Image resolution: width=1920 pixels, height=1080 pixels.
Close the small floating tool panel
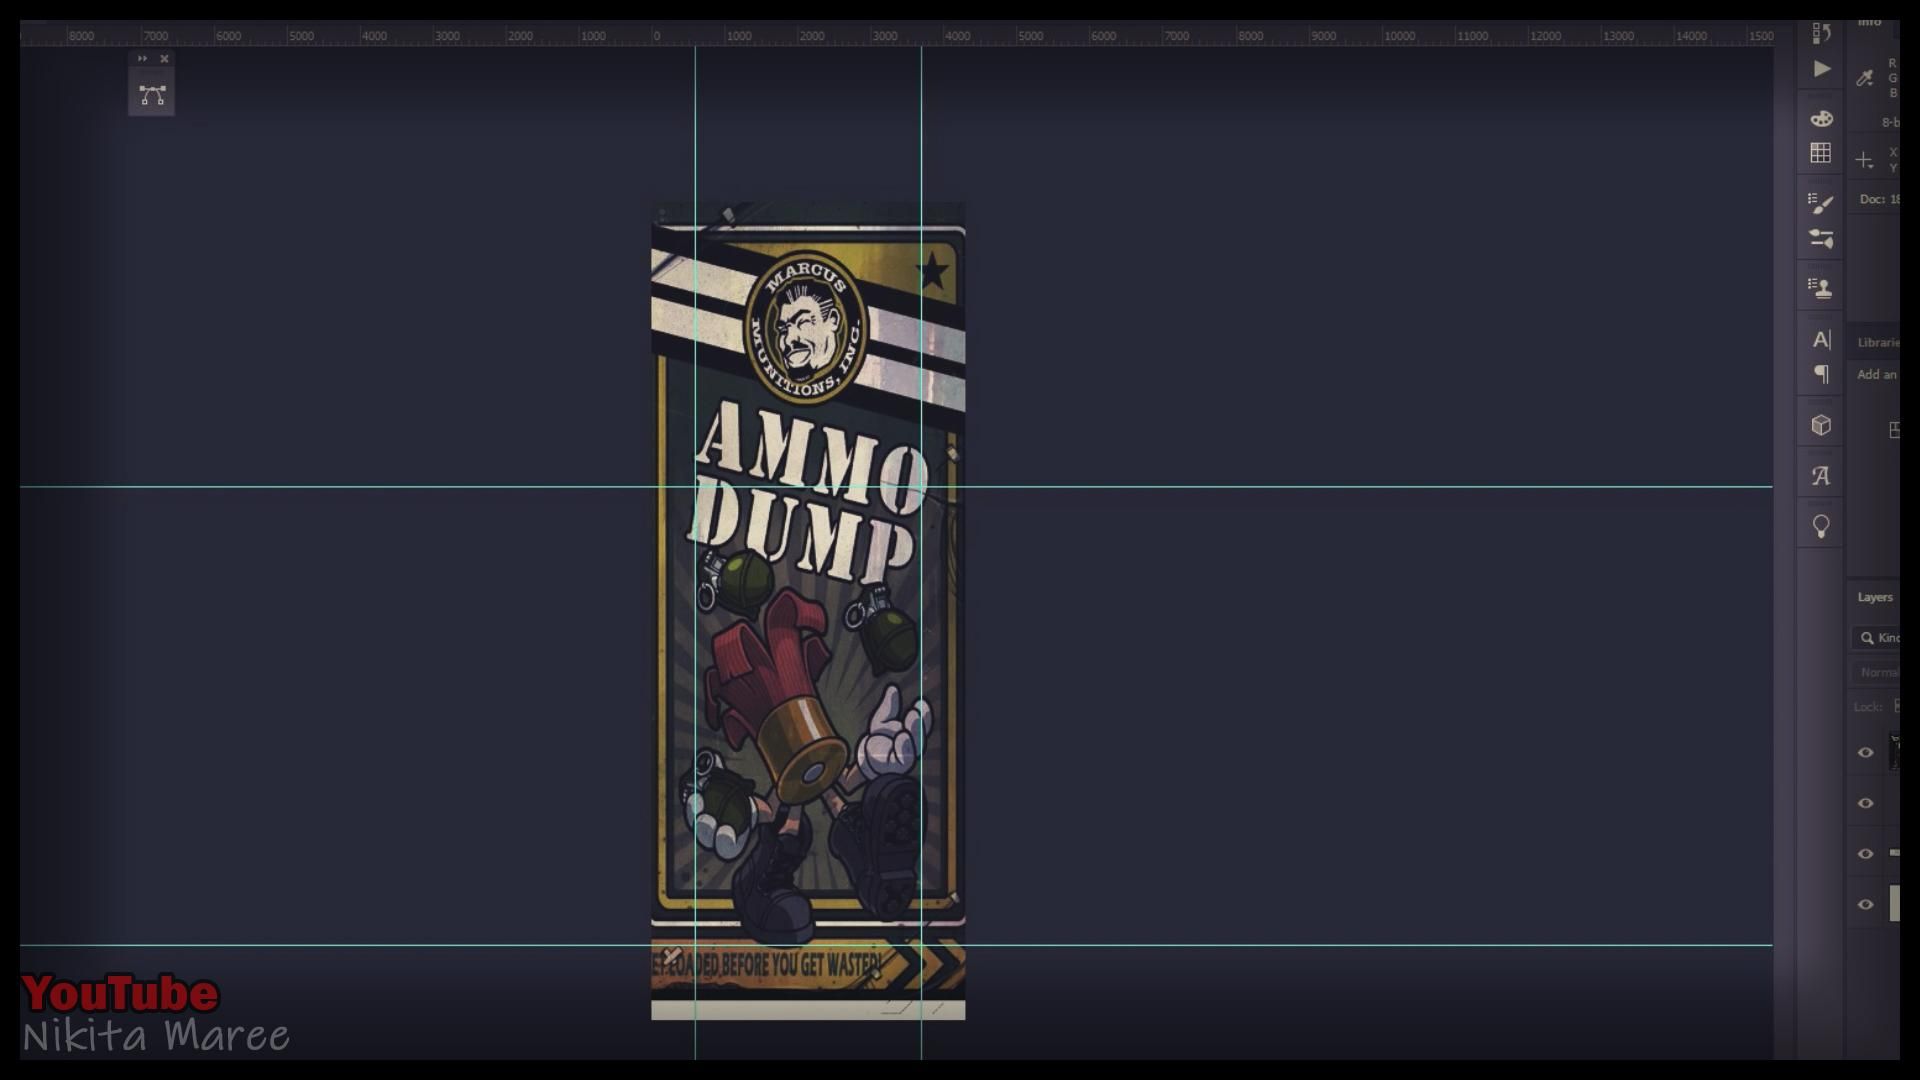pos(165,59)
